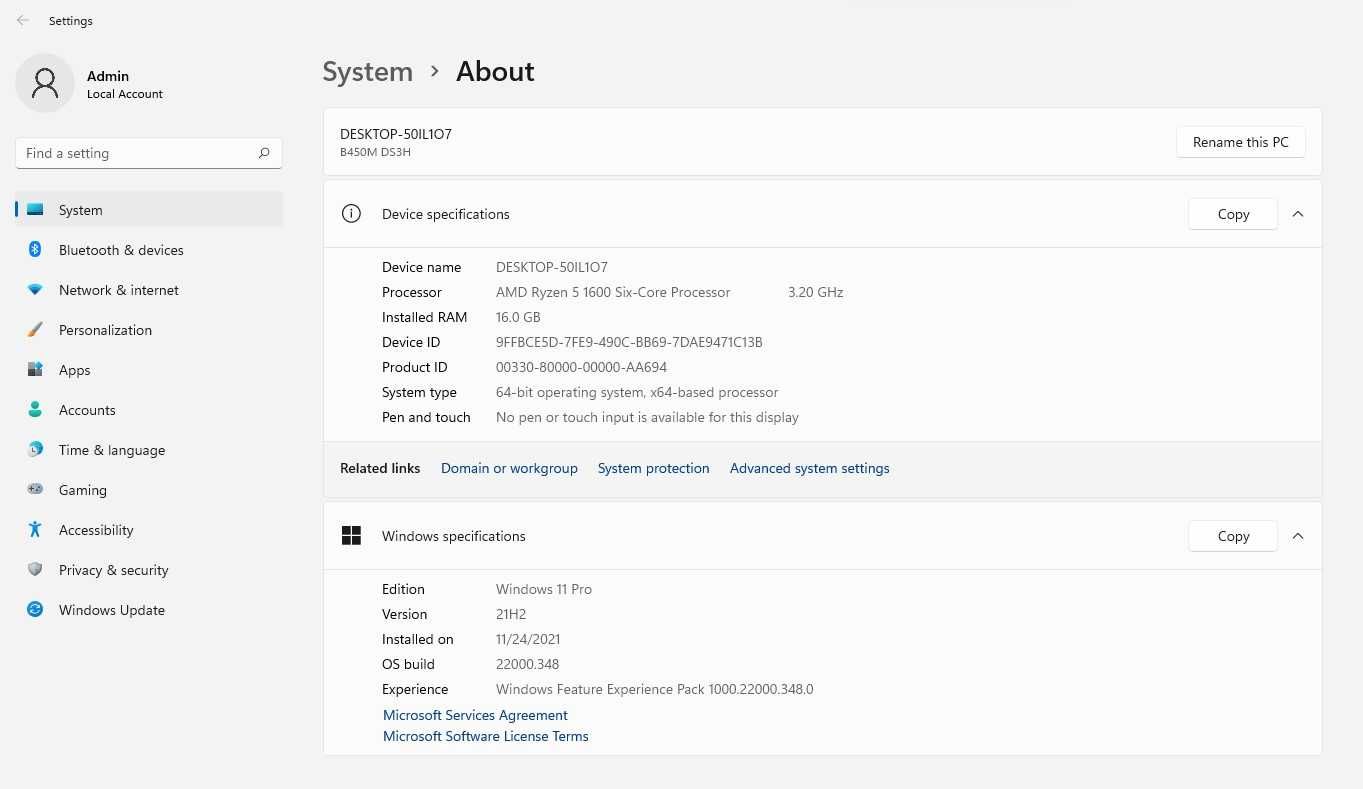Viewport: 1363px width, 789px height.
Task: Click the Product ID value 00330-80000-00000-AA694
Action: pos(581,367)
